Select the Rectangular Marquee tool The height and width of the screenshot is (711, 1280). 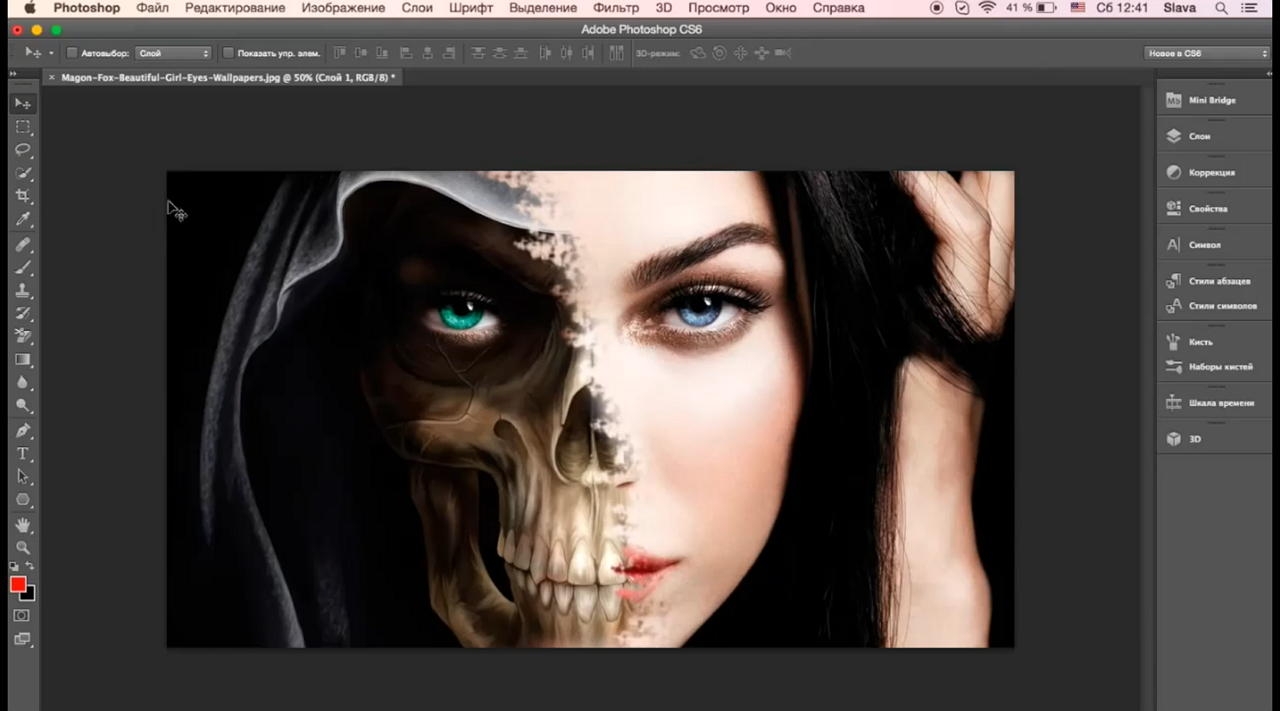point(22,127)
